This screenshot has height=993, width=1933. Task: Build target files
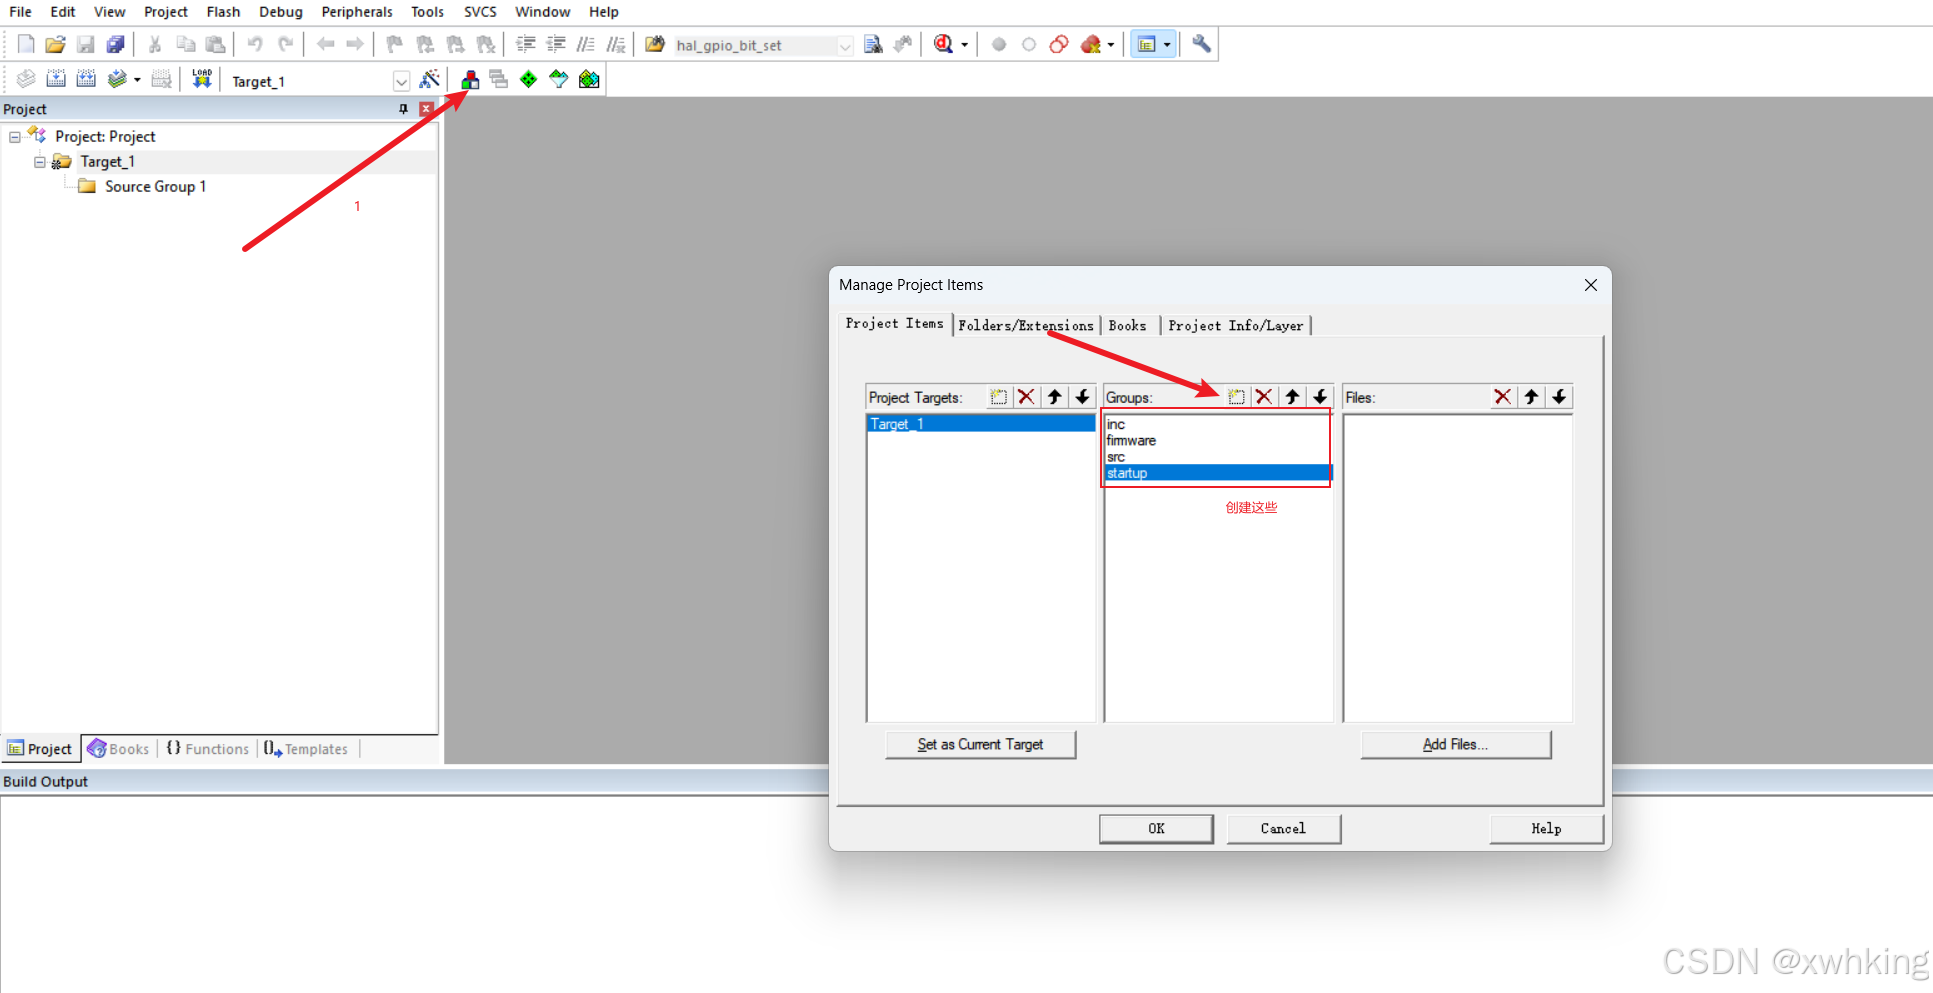(x=56, y=79)
